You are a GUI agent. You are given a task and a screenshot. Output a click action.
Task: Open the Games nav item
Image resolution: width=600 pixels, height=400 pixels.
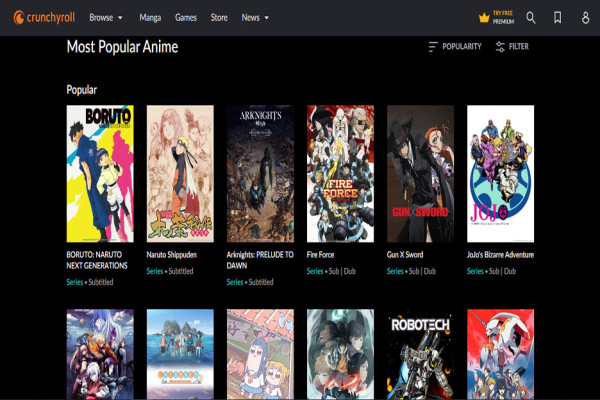(186, 18)
